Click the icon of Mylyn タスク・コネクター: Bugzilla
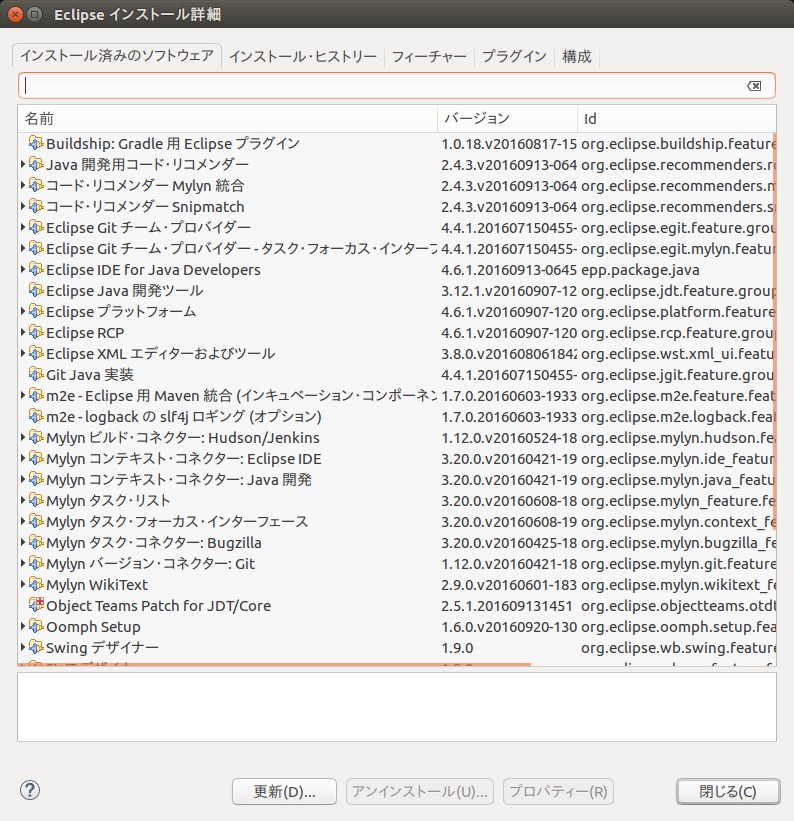The width and height of the screenshot is (794, 821). pos(36,542)
